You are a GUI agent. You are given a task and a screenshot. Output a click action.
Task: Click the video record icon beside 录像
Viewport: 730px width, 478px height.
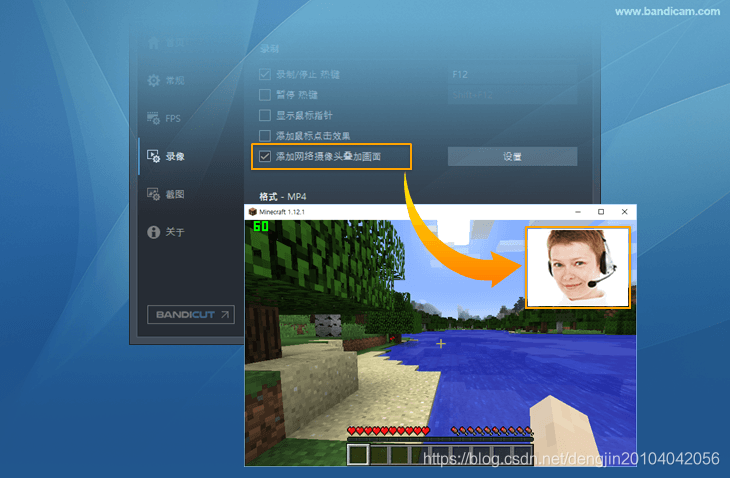tap(154, 156)
